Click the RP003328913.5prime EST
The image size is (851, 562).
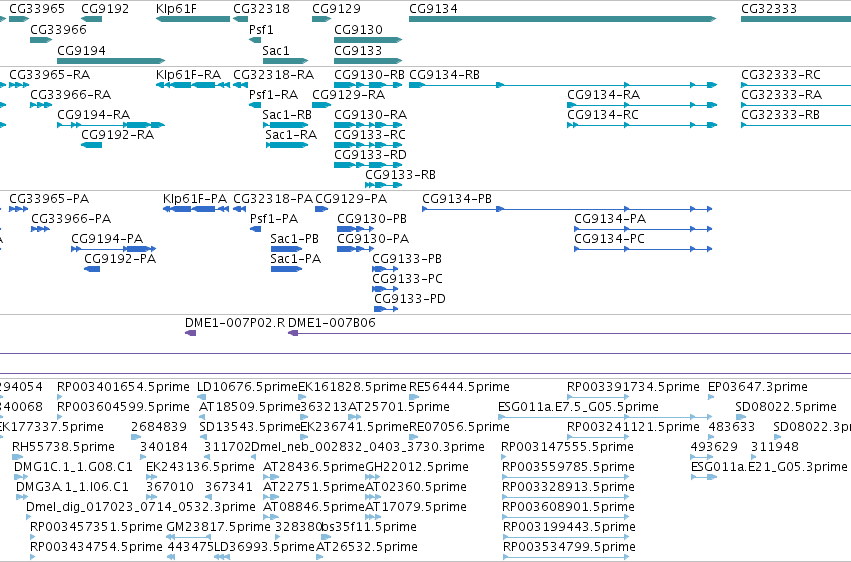coord(565,497)
